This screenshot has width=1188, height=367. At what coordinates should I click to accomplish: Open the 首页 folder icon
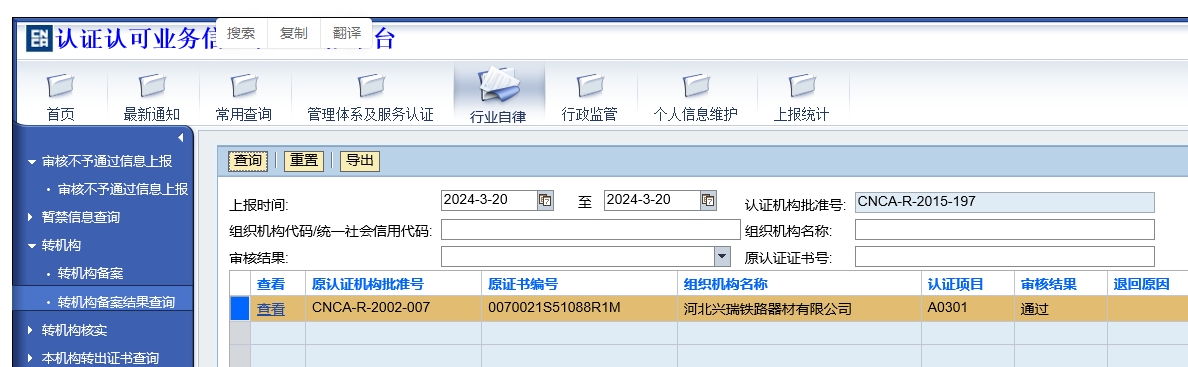(61, 86)
